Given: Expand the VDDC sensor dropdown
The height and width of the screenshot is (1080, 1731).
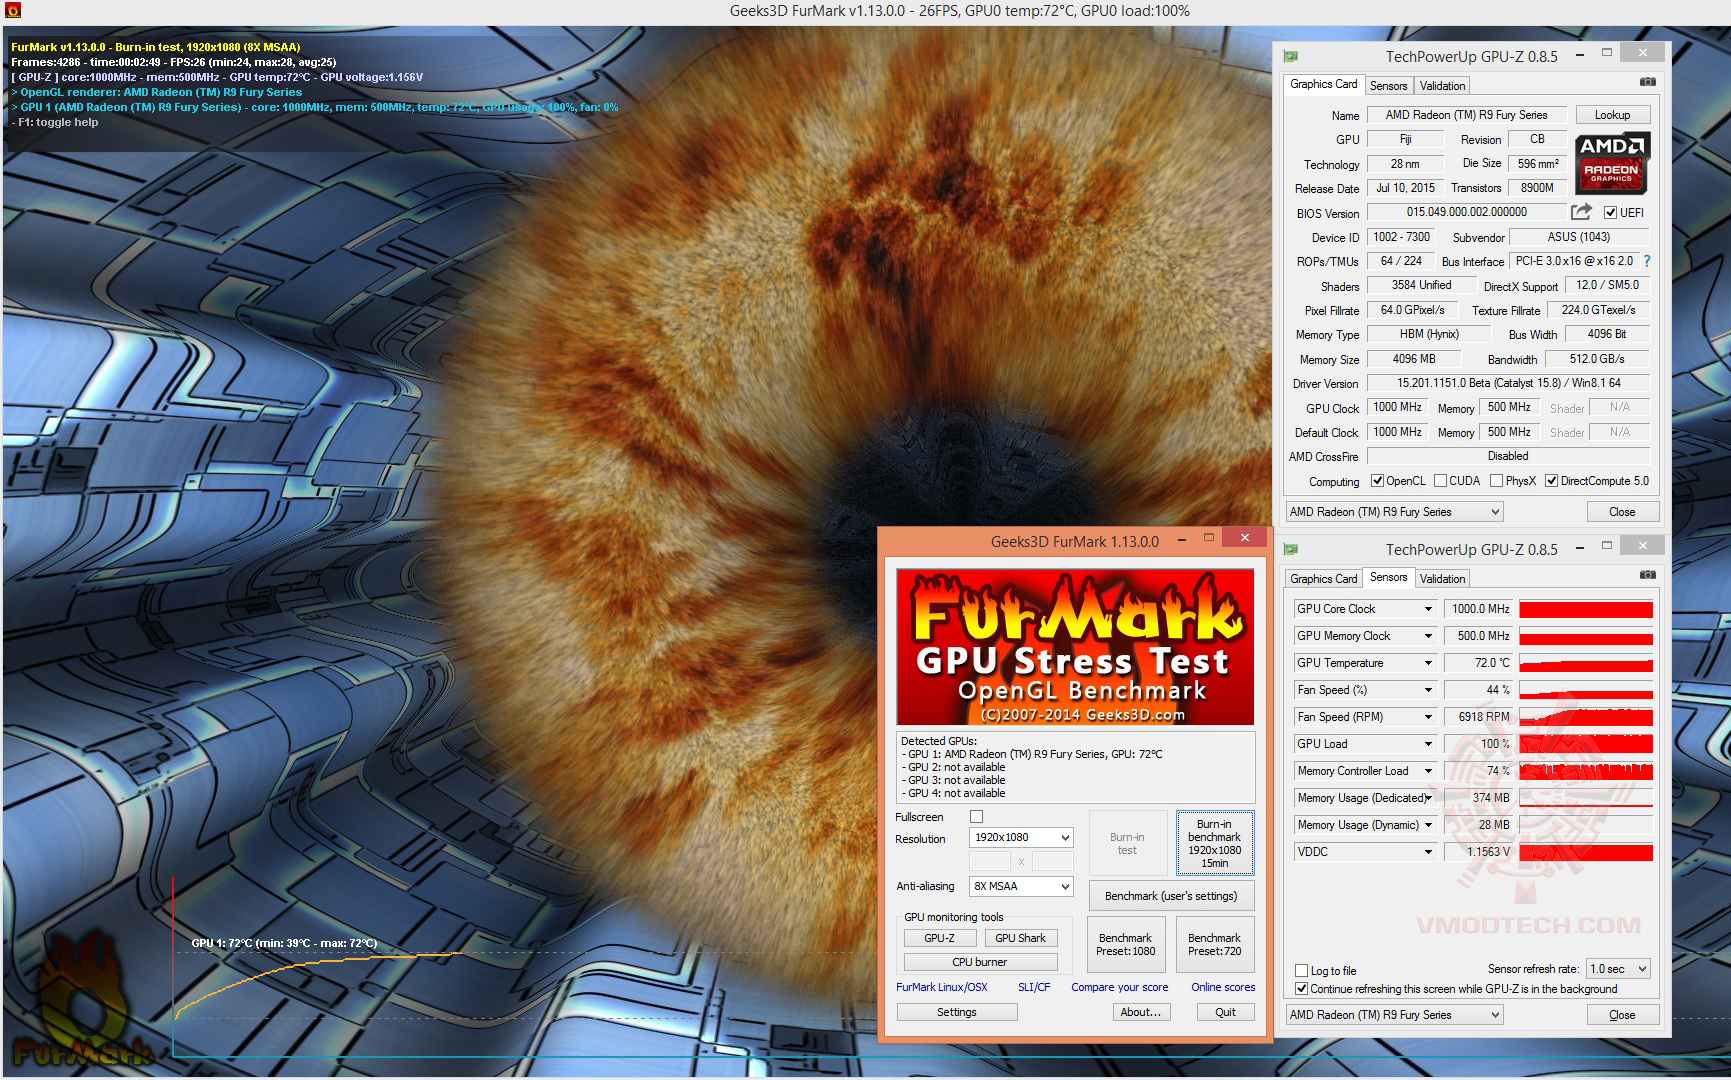Looking at the screenshot, I should (1428, 852).
